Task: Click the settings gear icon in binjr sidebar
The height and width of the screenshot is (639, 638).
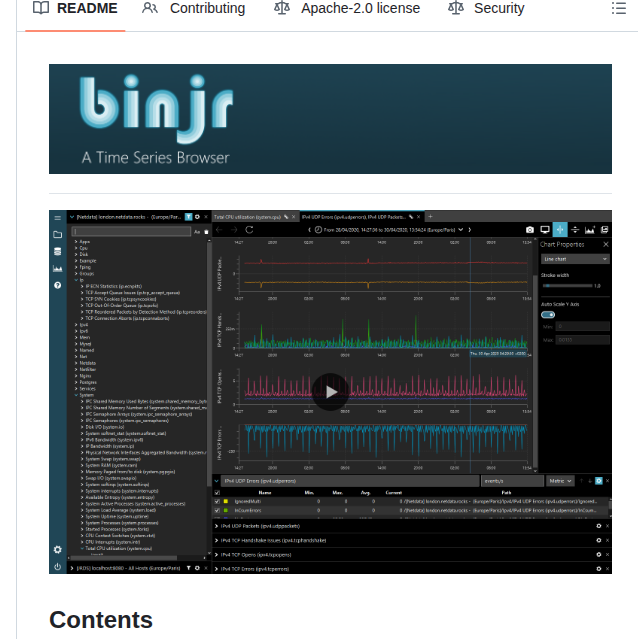Action: (57, 550)
